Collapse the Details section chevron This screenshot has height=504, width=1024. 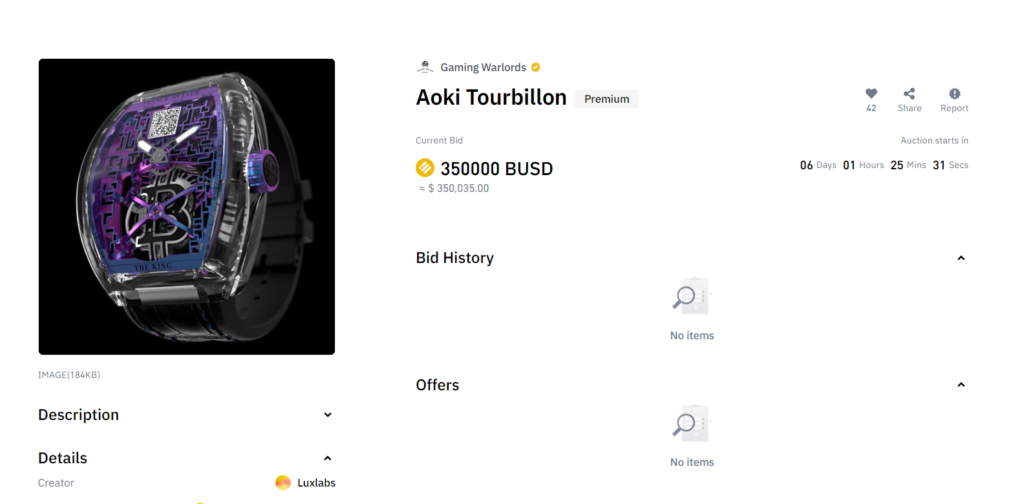(328, 458)
